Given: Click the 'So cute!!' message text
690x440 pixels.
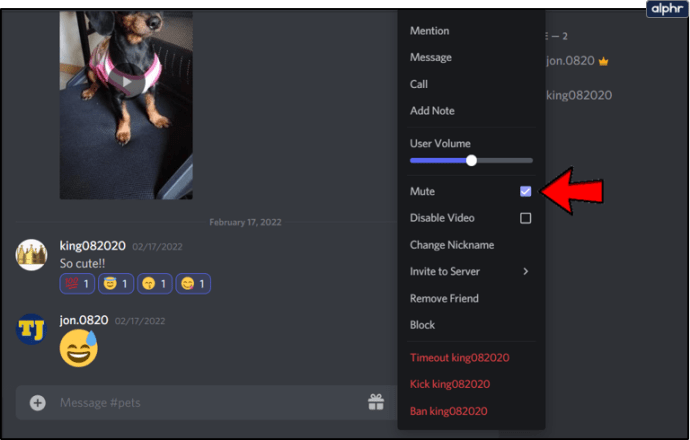Looking at the screenshot, I should click(x=82, y=264).
